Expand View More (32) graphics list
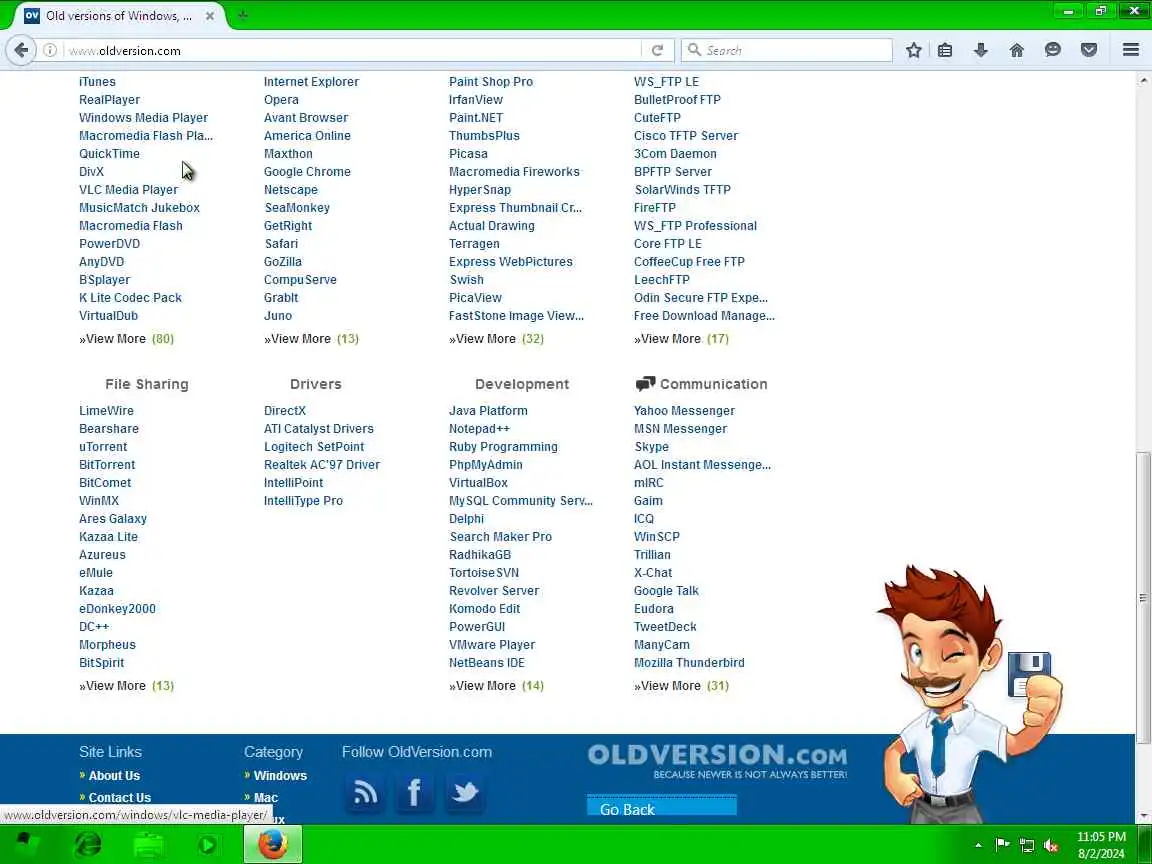Image resolution: width=1152 pixels, height=864 pixels. coord(497,339)
